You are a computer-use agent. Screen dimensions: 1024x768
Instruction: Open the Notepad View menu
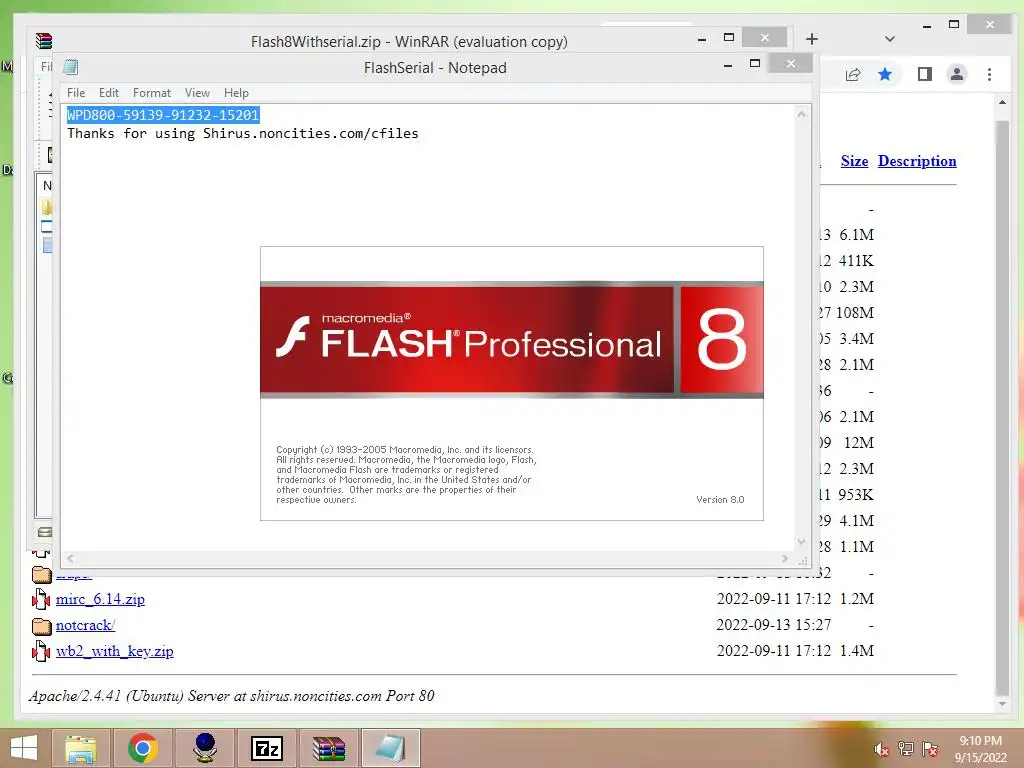tap(197, 93)
